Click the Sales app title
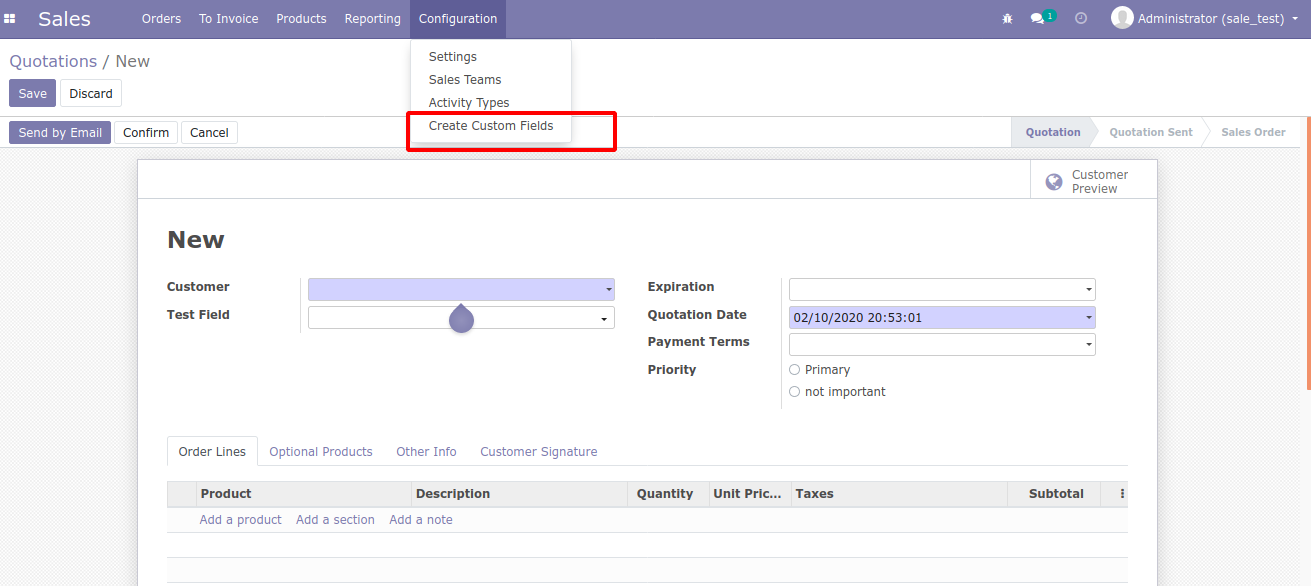1311x586 pixels. [x=64, y=19]
